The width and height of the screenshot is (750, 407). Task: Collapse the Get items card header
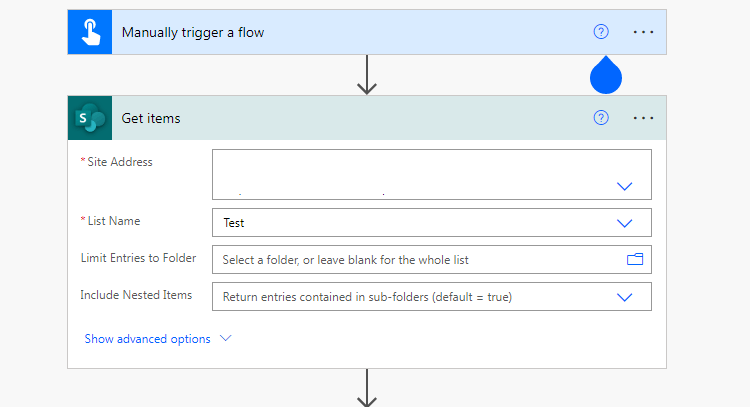pos(366,118)
